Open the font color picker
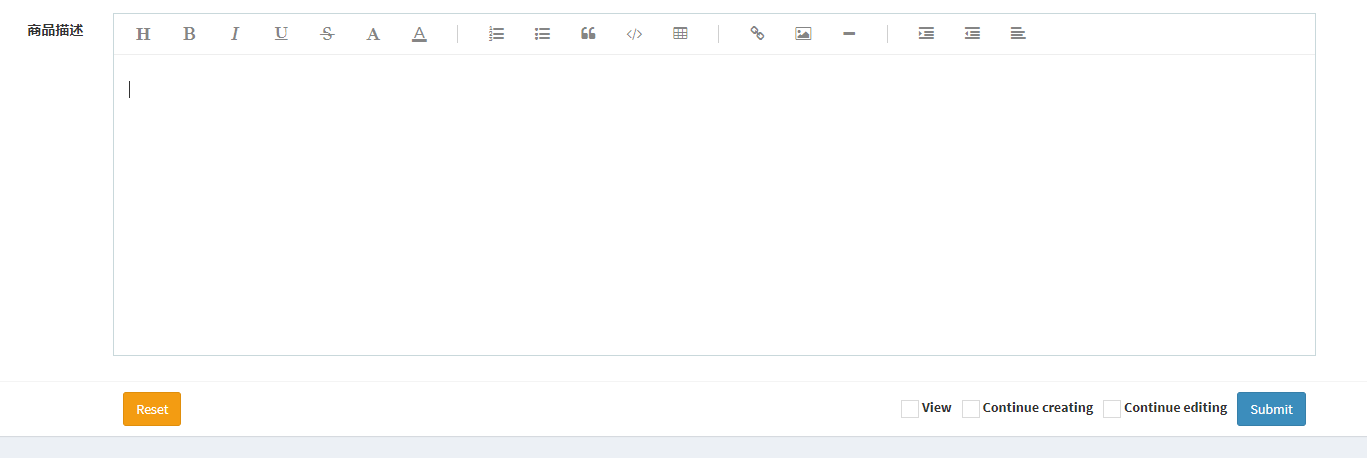1367x458 pixels. click(x=373, y=34)
